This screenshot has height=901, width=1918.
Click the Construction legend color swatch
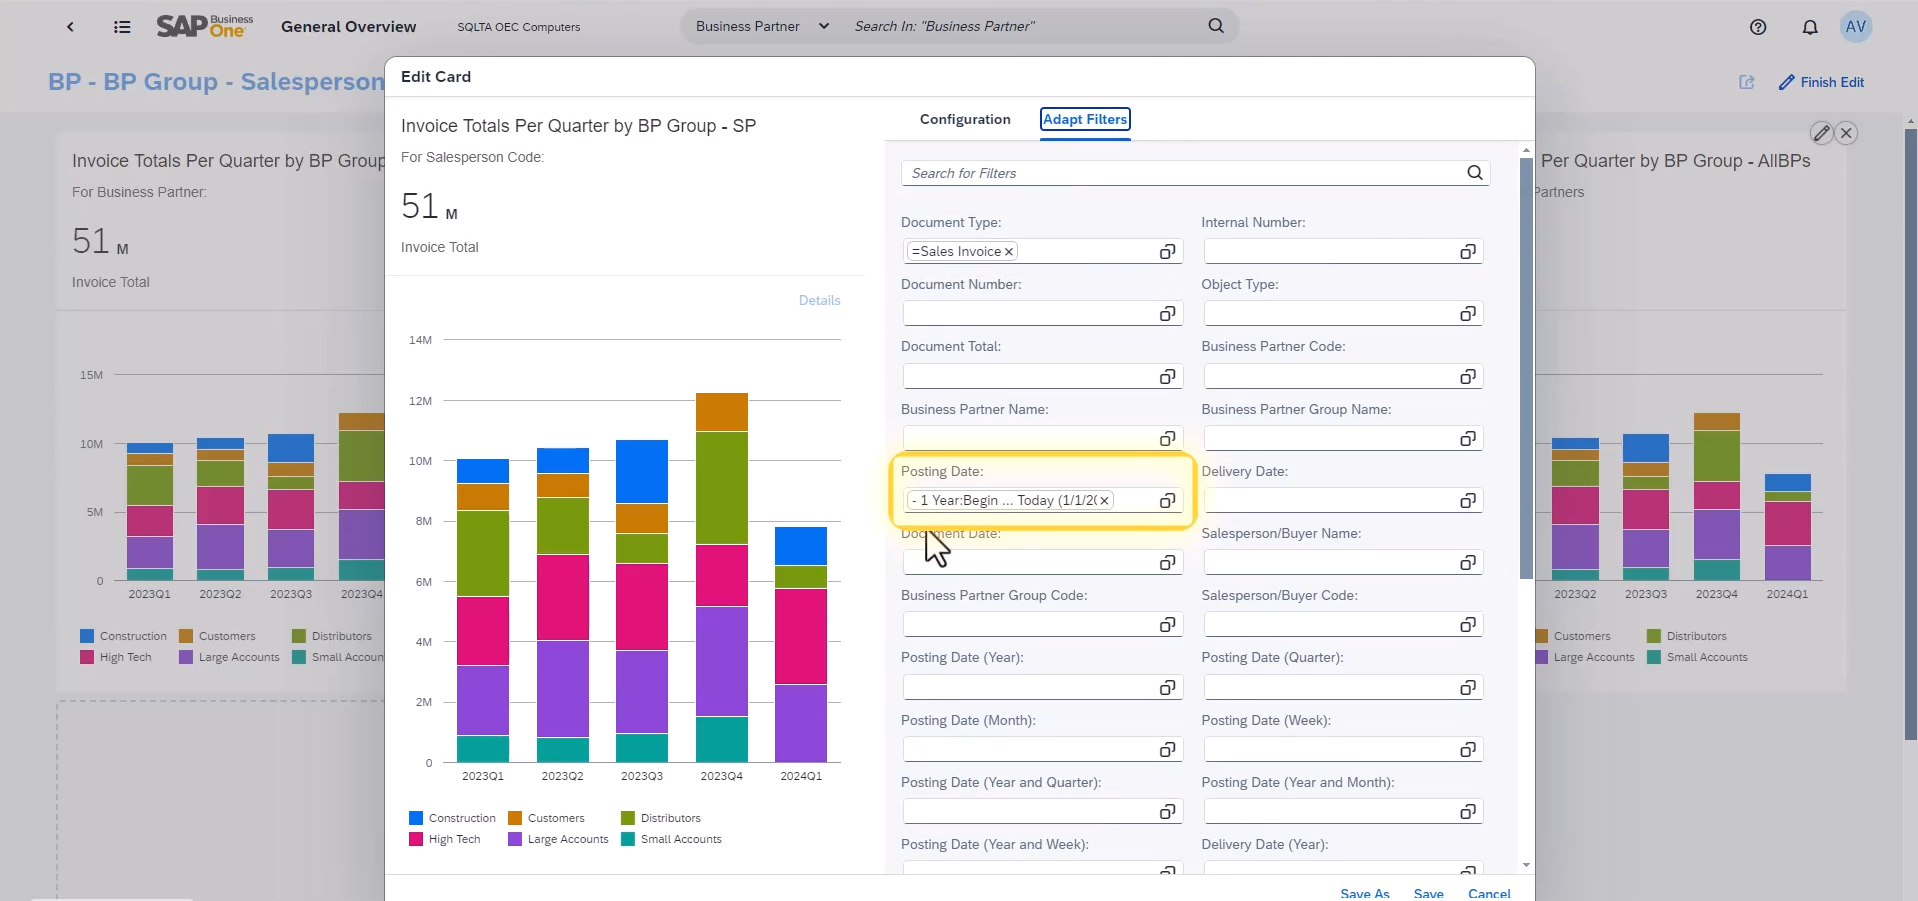pos(417,818)
